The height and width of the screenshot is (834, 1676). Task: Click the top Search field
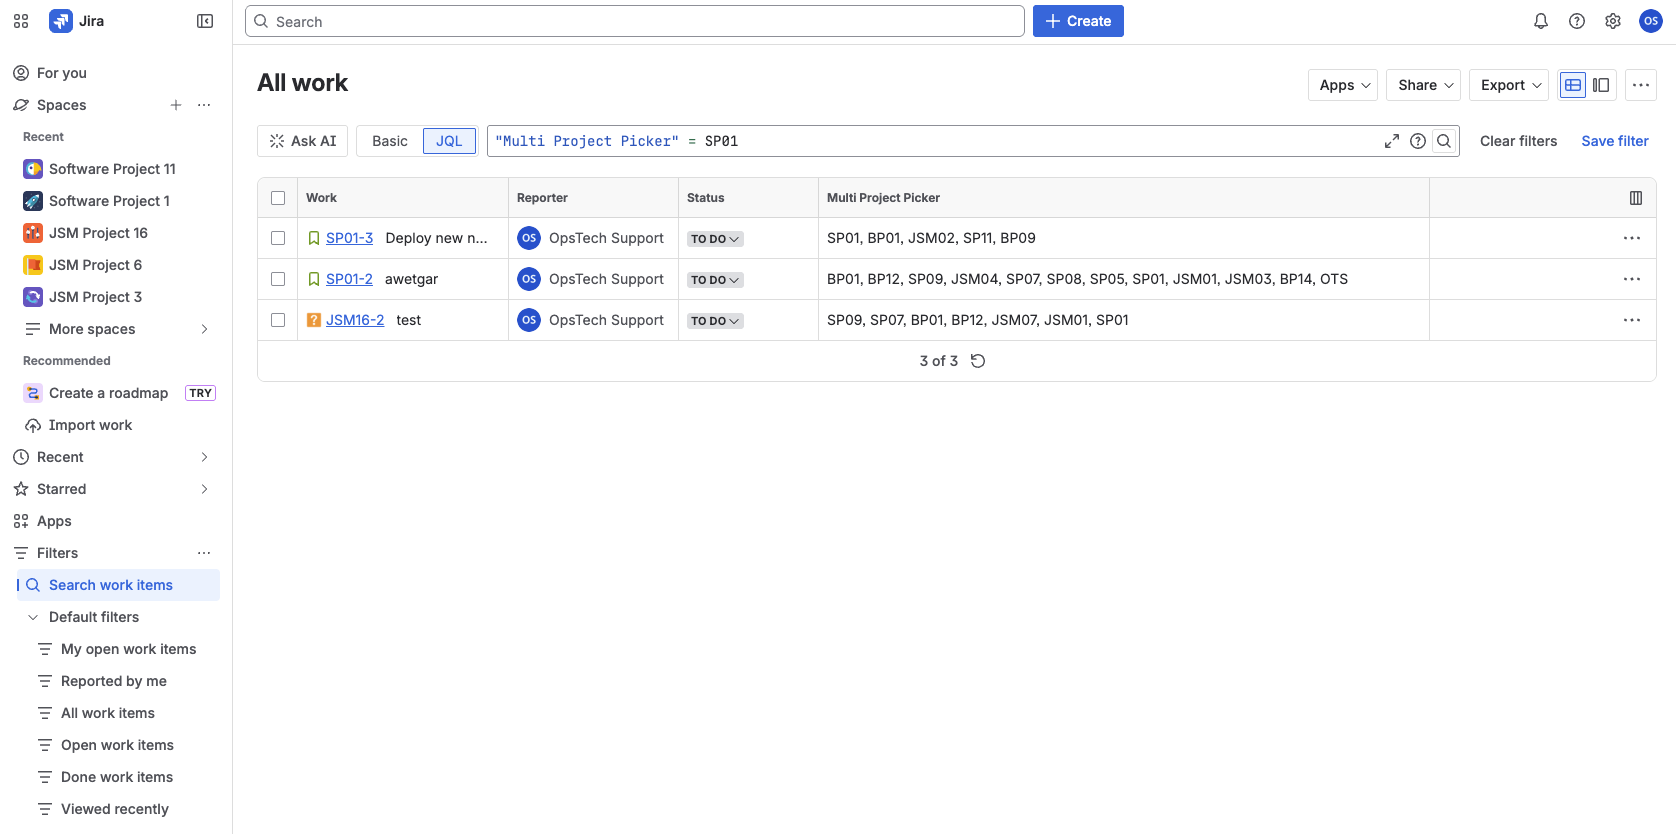[635, 21]
